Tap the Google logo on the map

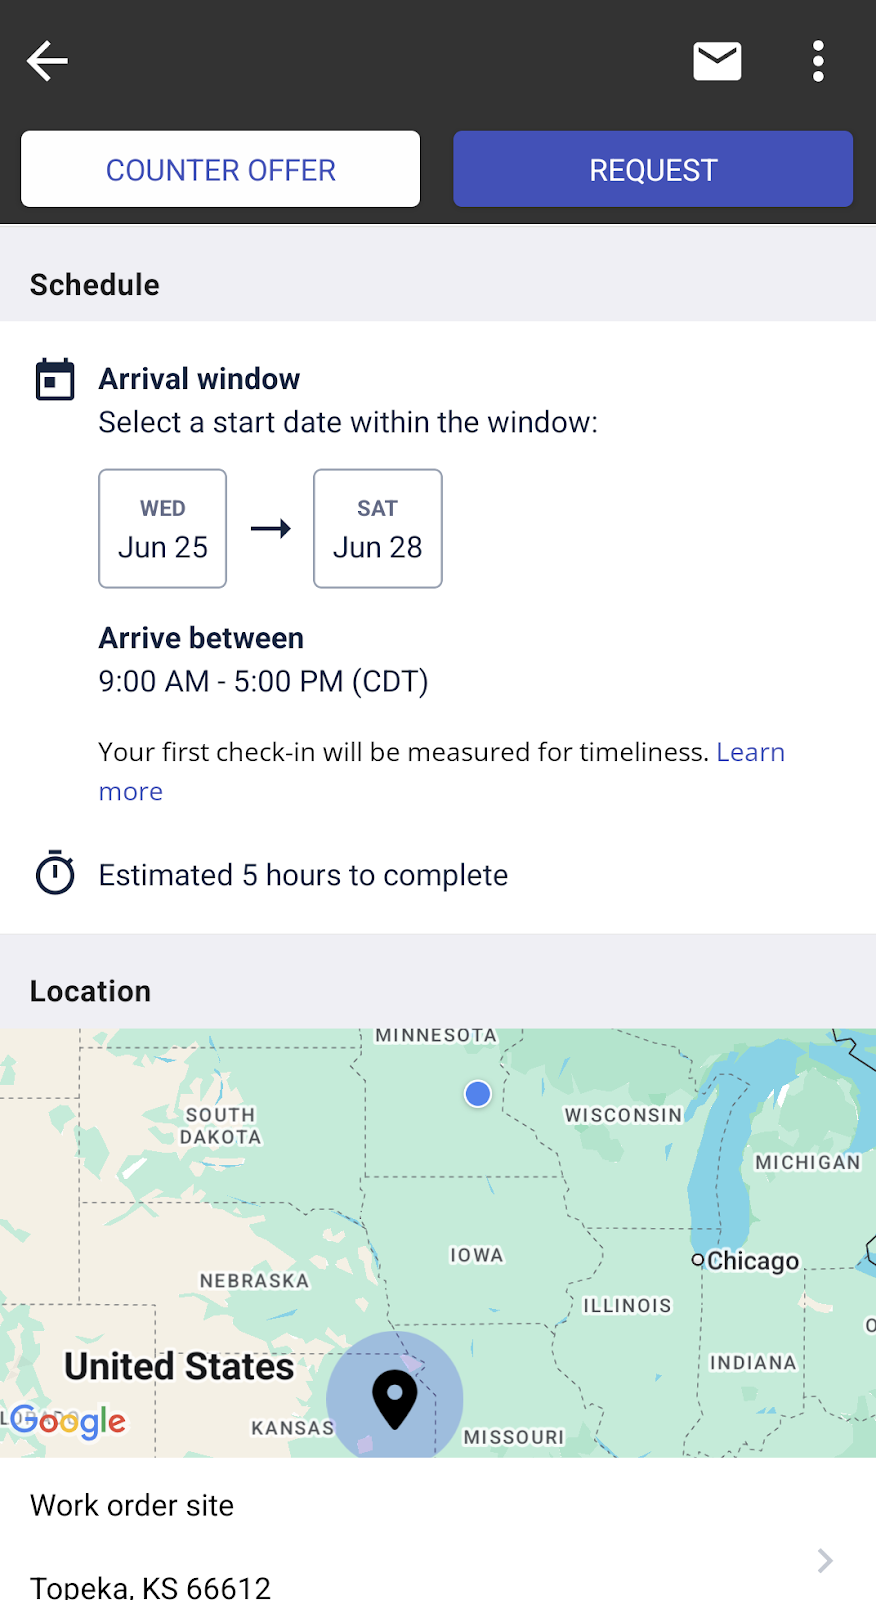point(70,1421)
